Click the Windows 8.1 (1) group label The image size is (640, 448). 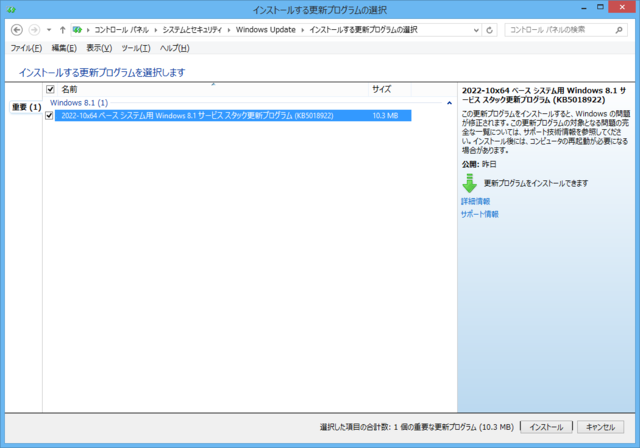point(79,103)
